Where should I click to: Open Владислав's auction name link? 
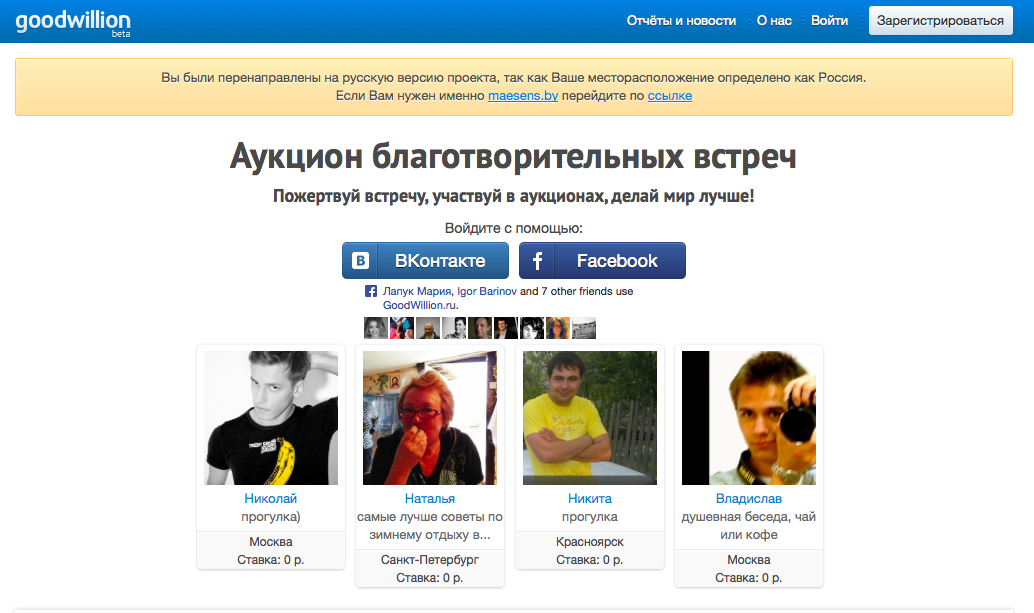[x=748, y=499]
